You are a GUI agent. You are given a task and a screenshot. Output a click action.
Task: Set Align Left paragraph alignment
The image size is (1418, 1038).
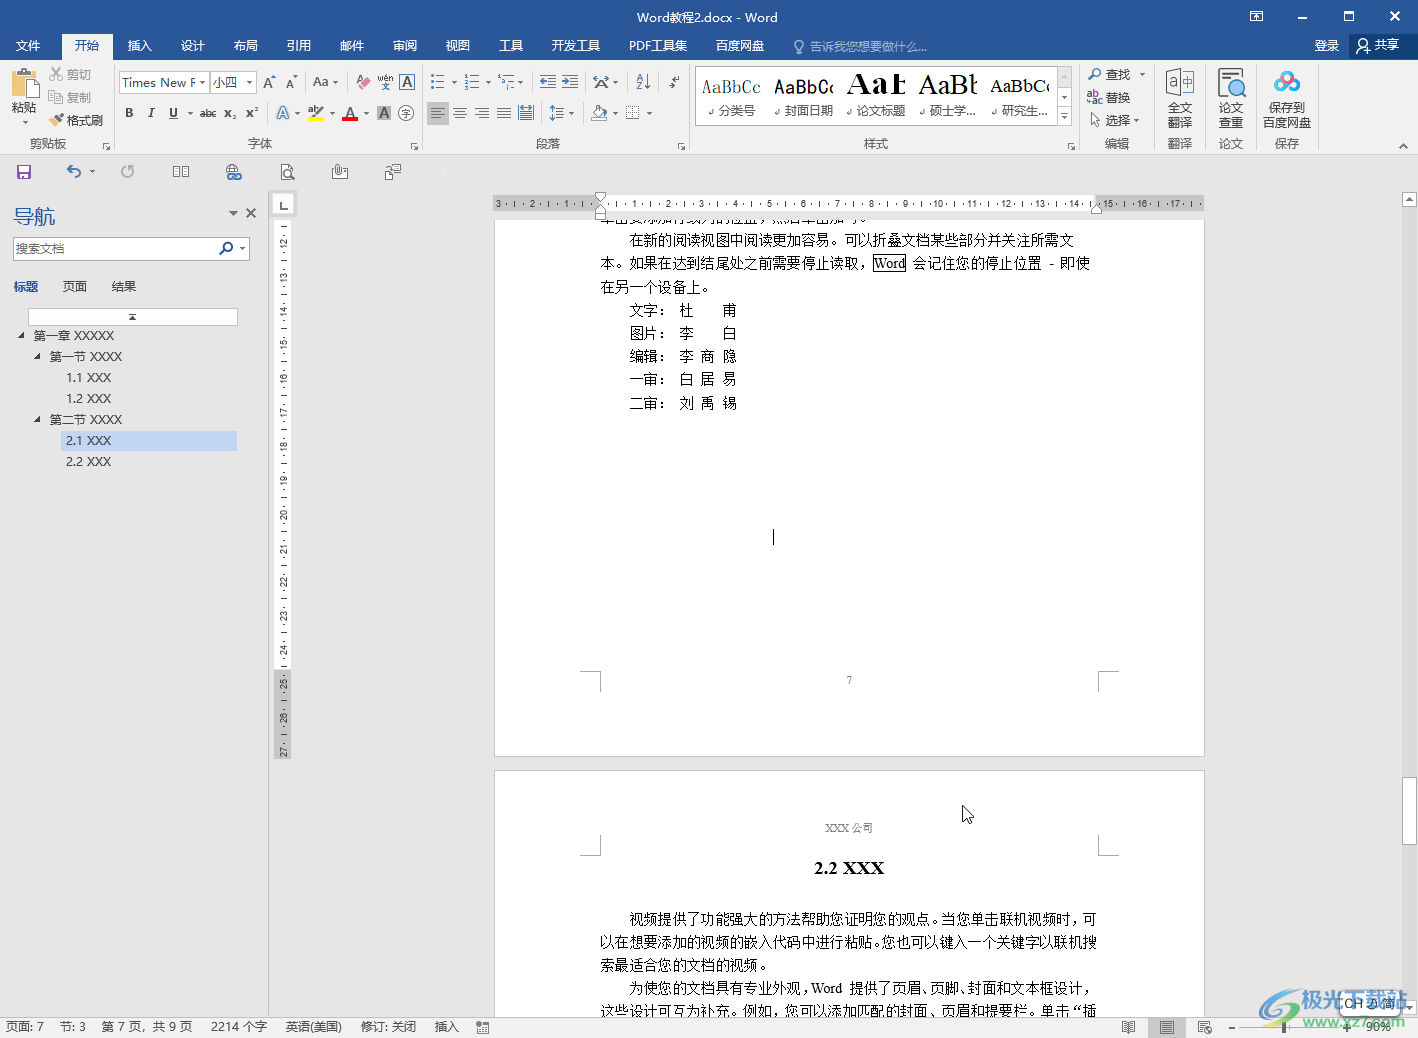[x=438, y=113]
